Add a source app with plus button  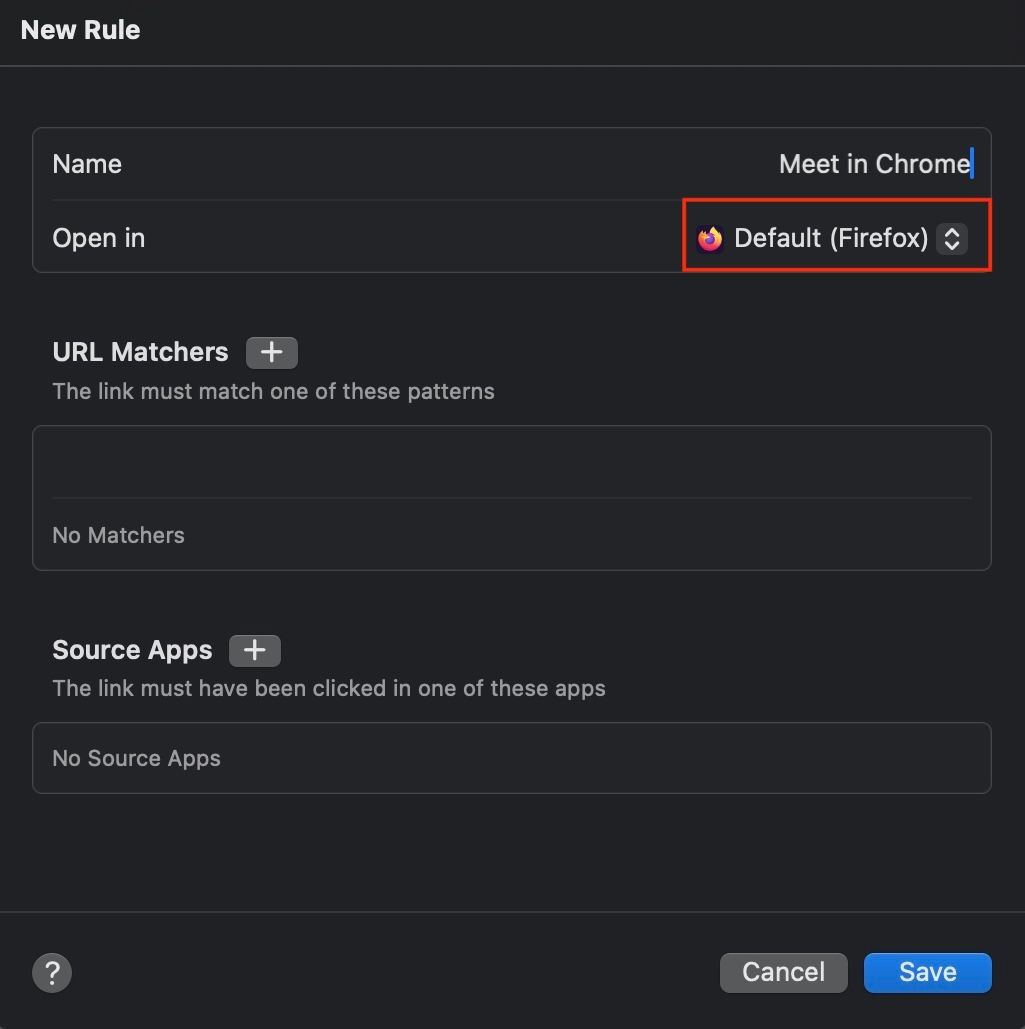coord(254,650)
